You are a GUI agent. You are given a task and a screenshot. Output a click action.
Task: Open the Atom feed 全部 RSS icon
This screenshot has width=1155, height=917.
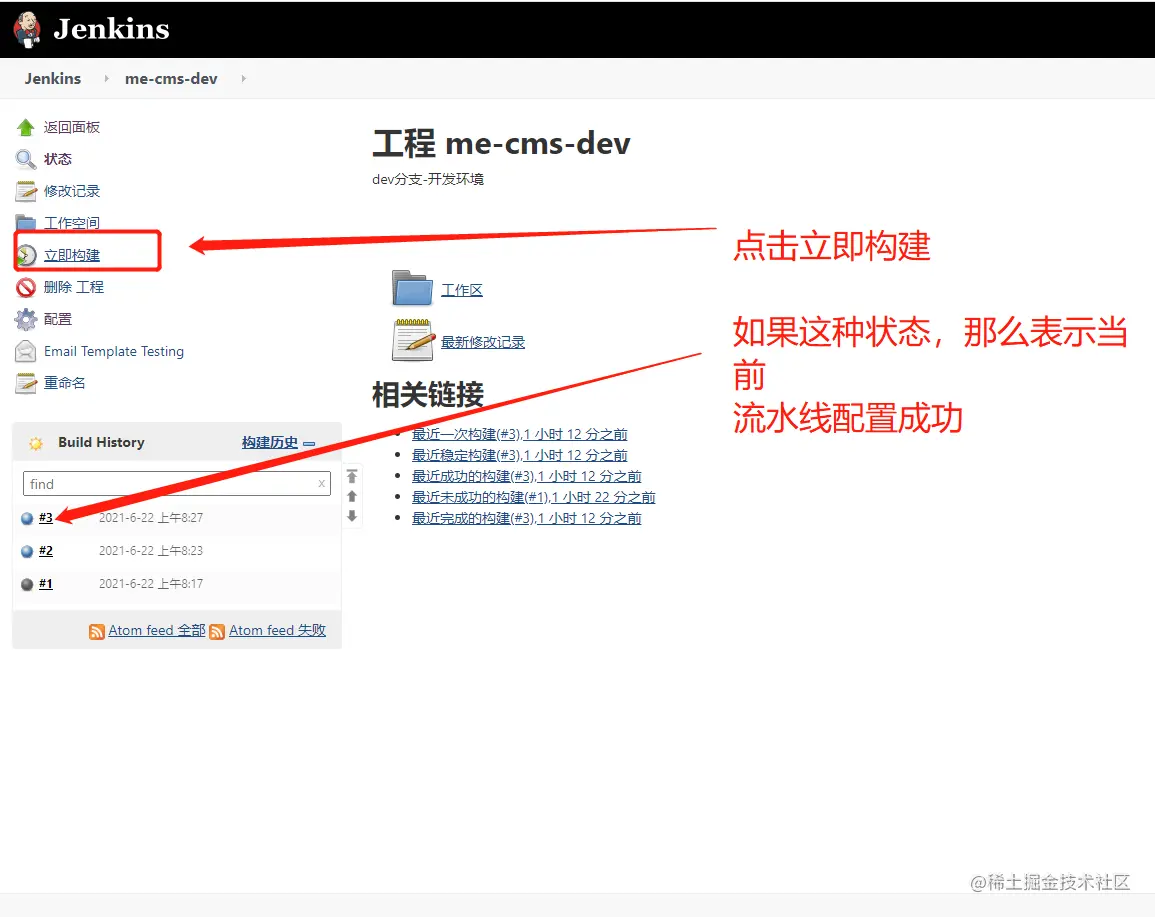point(96,630)
